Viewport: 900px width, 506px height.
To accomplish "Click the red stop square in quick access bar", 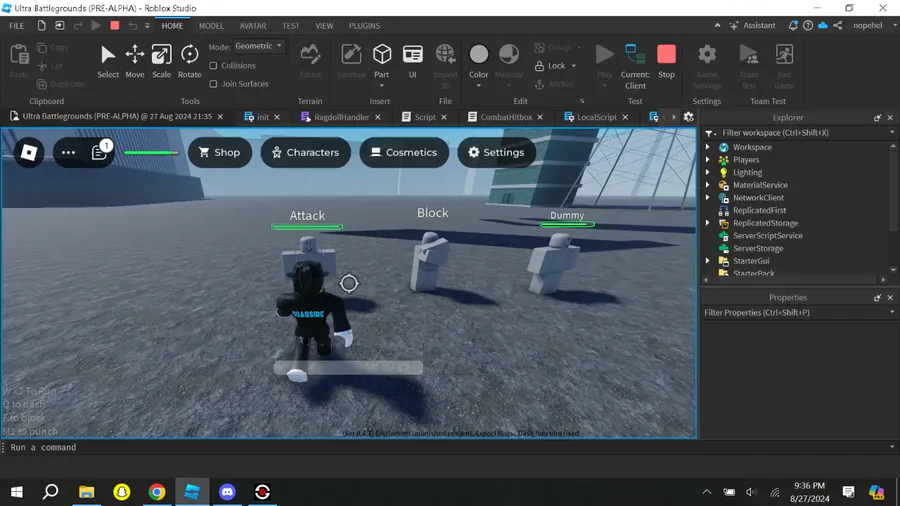I will (x=115, y=25).
